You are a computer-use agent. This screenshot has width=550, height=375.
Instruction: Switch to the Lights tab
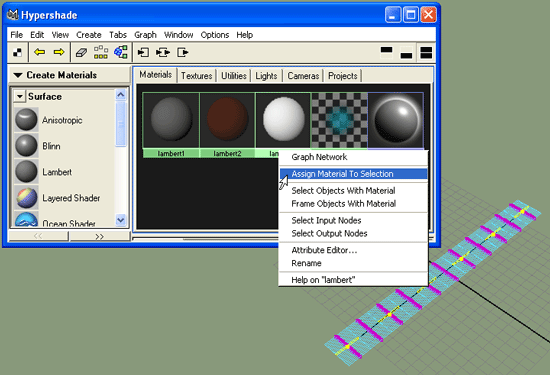tap(266, 76)
